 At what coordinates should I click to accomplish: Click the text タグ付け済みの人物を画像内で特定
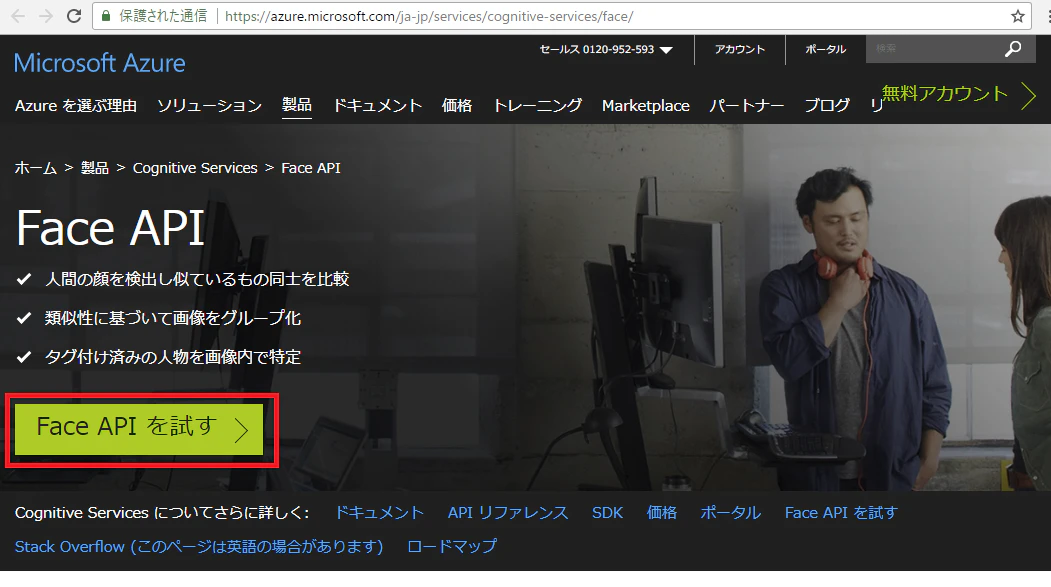point(173,357)
